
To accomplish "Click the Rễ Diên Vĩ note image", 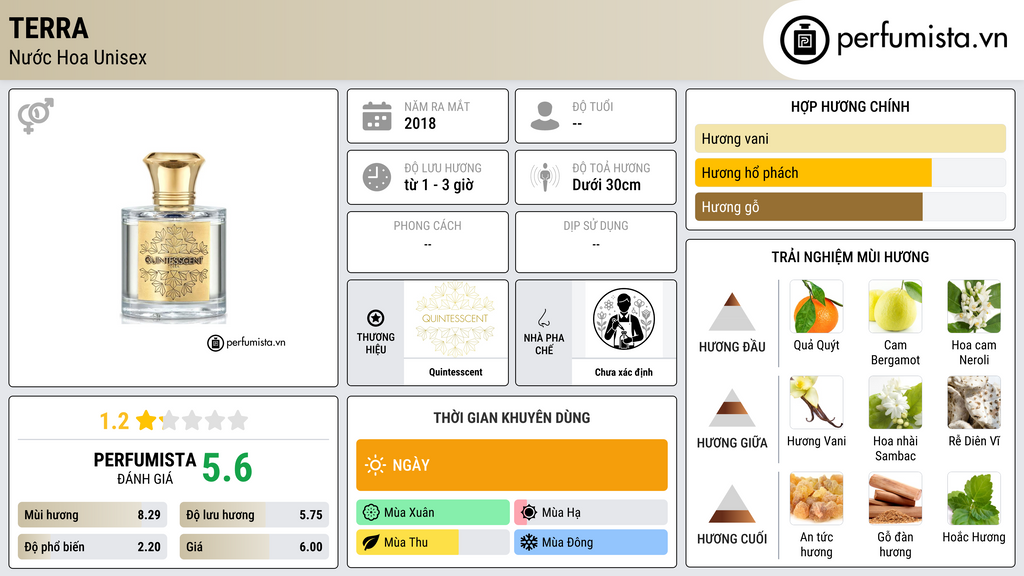I will tap(974, 403).
